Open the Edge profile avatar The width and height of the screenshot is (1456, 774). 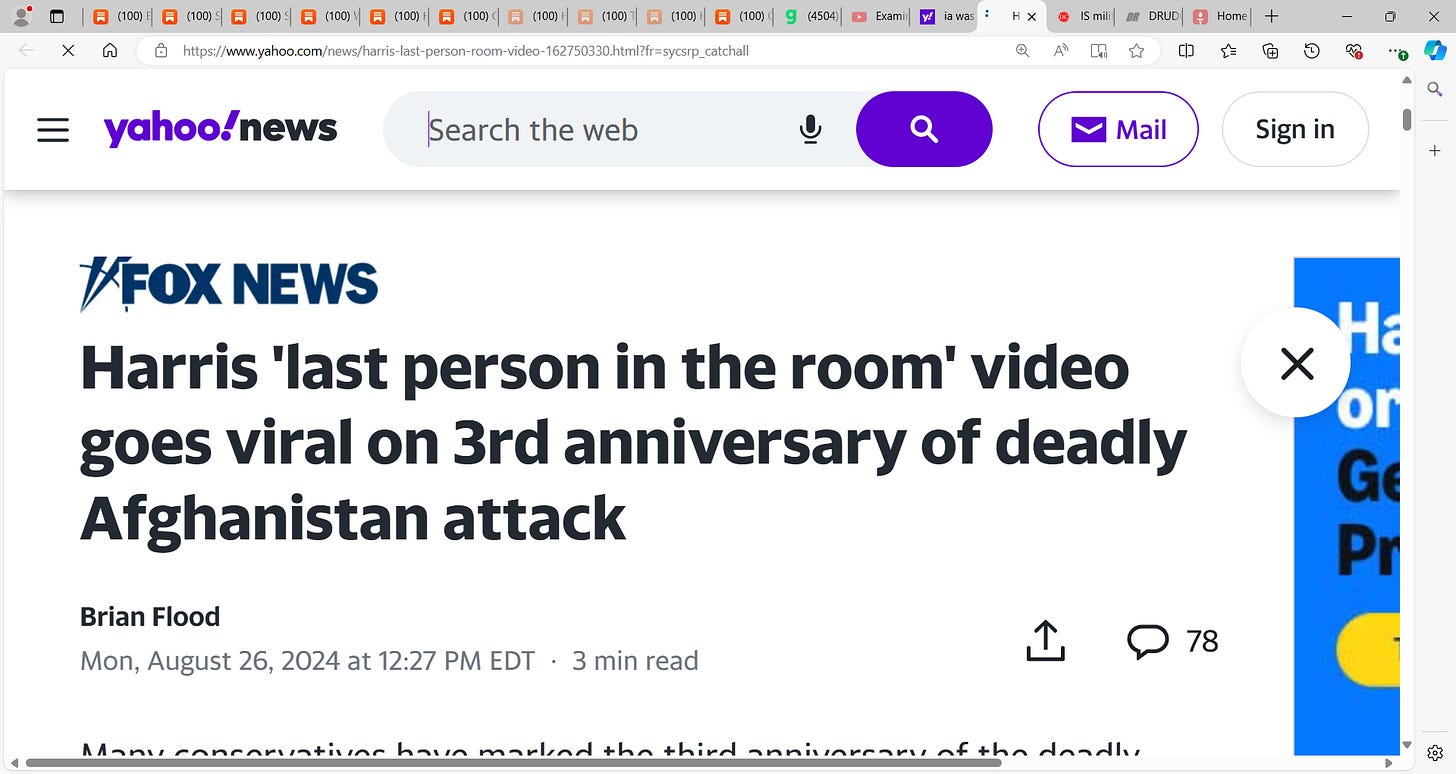point(20,16)
